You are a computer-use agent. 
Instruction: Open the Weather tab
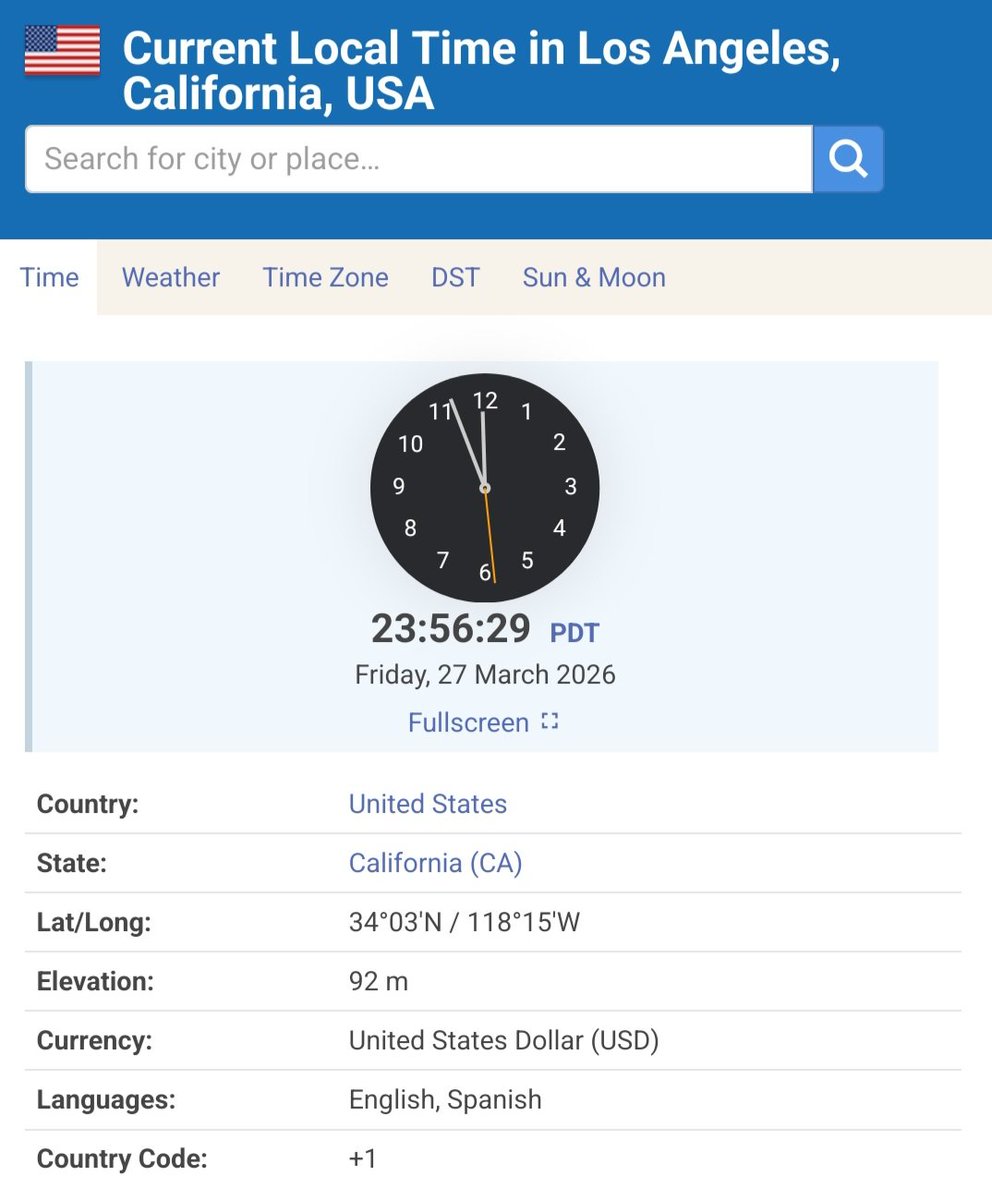(171, 277)
